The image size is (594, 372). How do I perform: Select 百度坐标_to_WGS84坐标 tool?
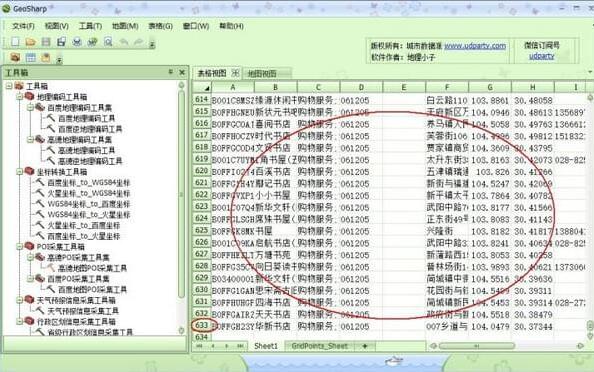pos(89,183)
